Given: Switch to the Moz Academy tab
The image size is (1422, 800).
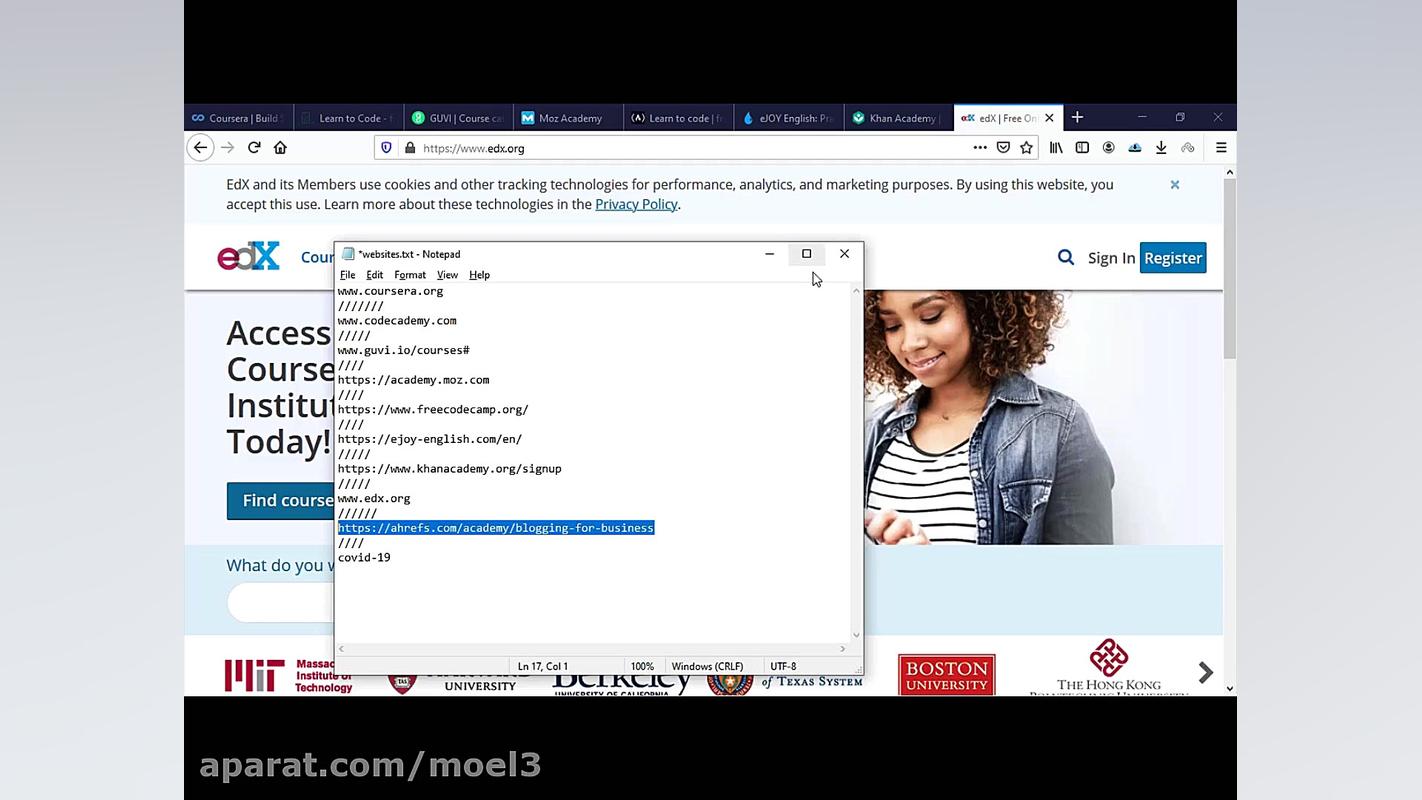Looking at the screenshot, I should coord(568,118).
